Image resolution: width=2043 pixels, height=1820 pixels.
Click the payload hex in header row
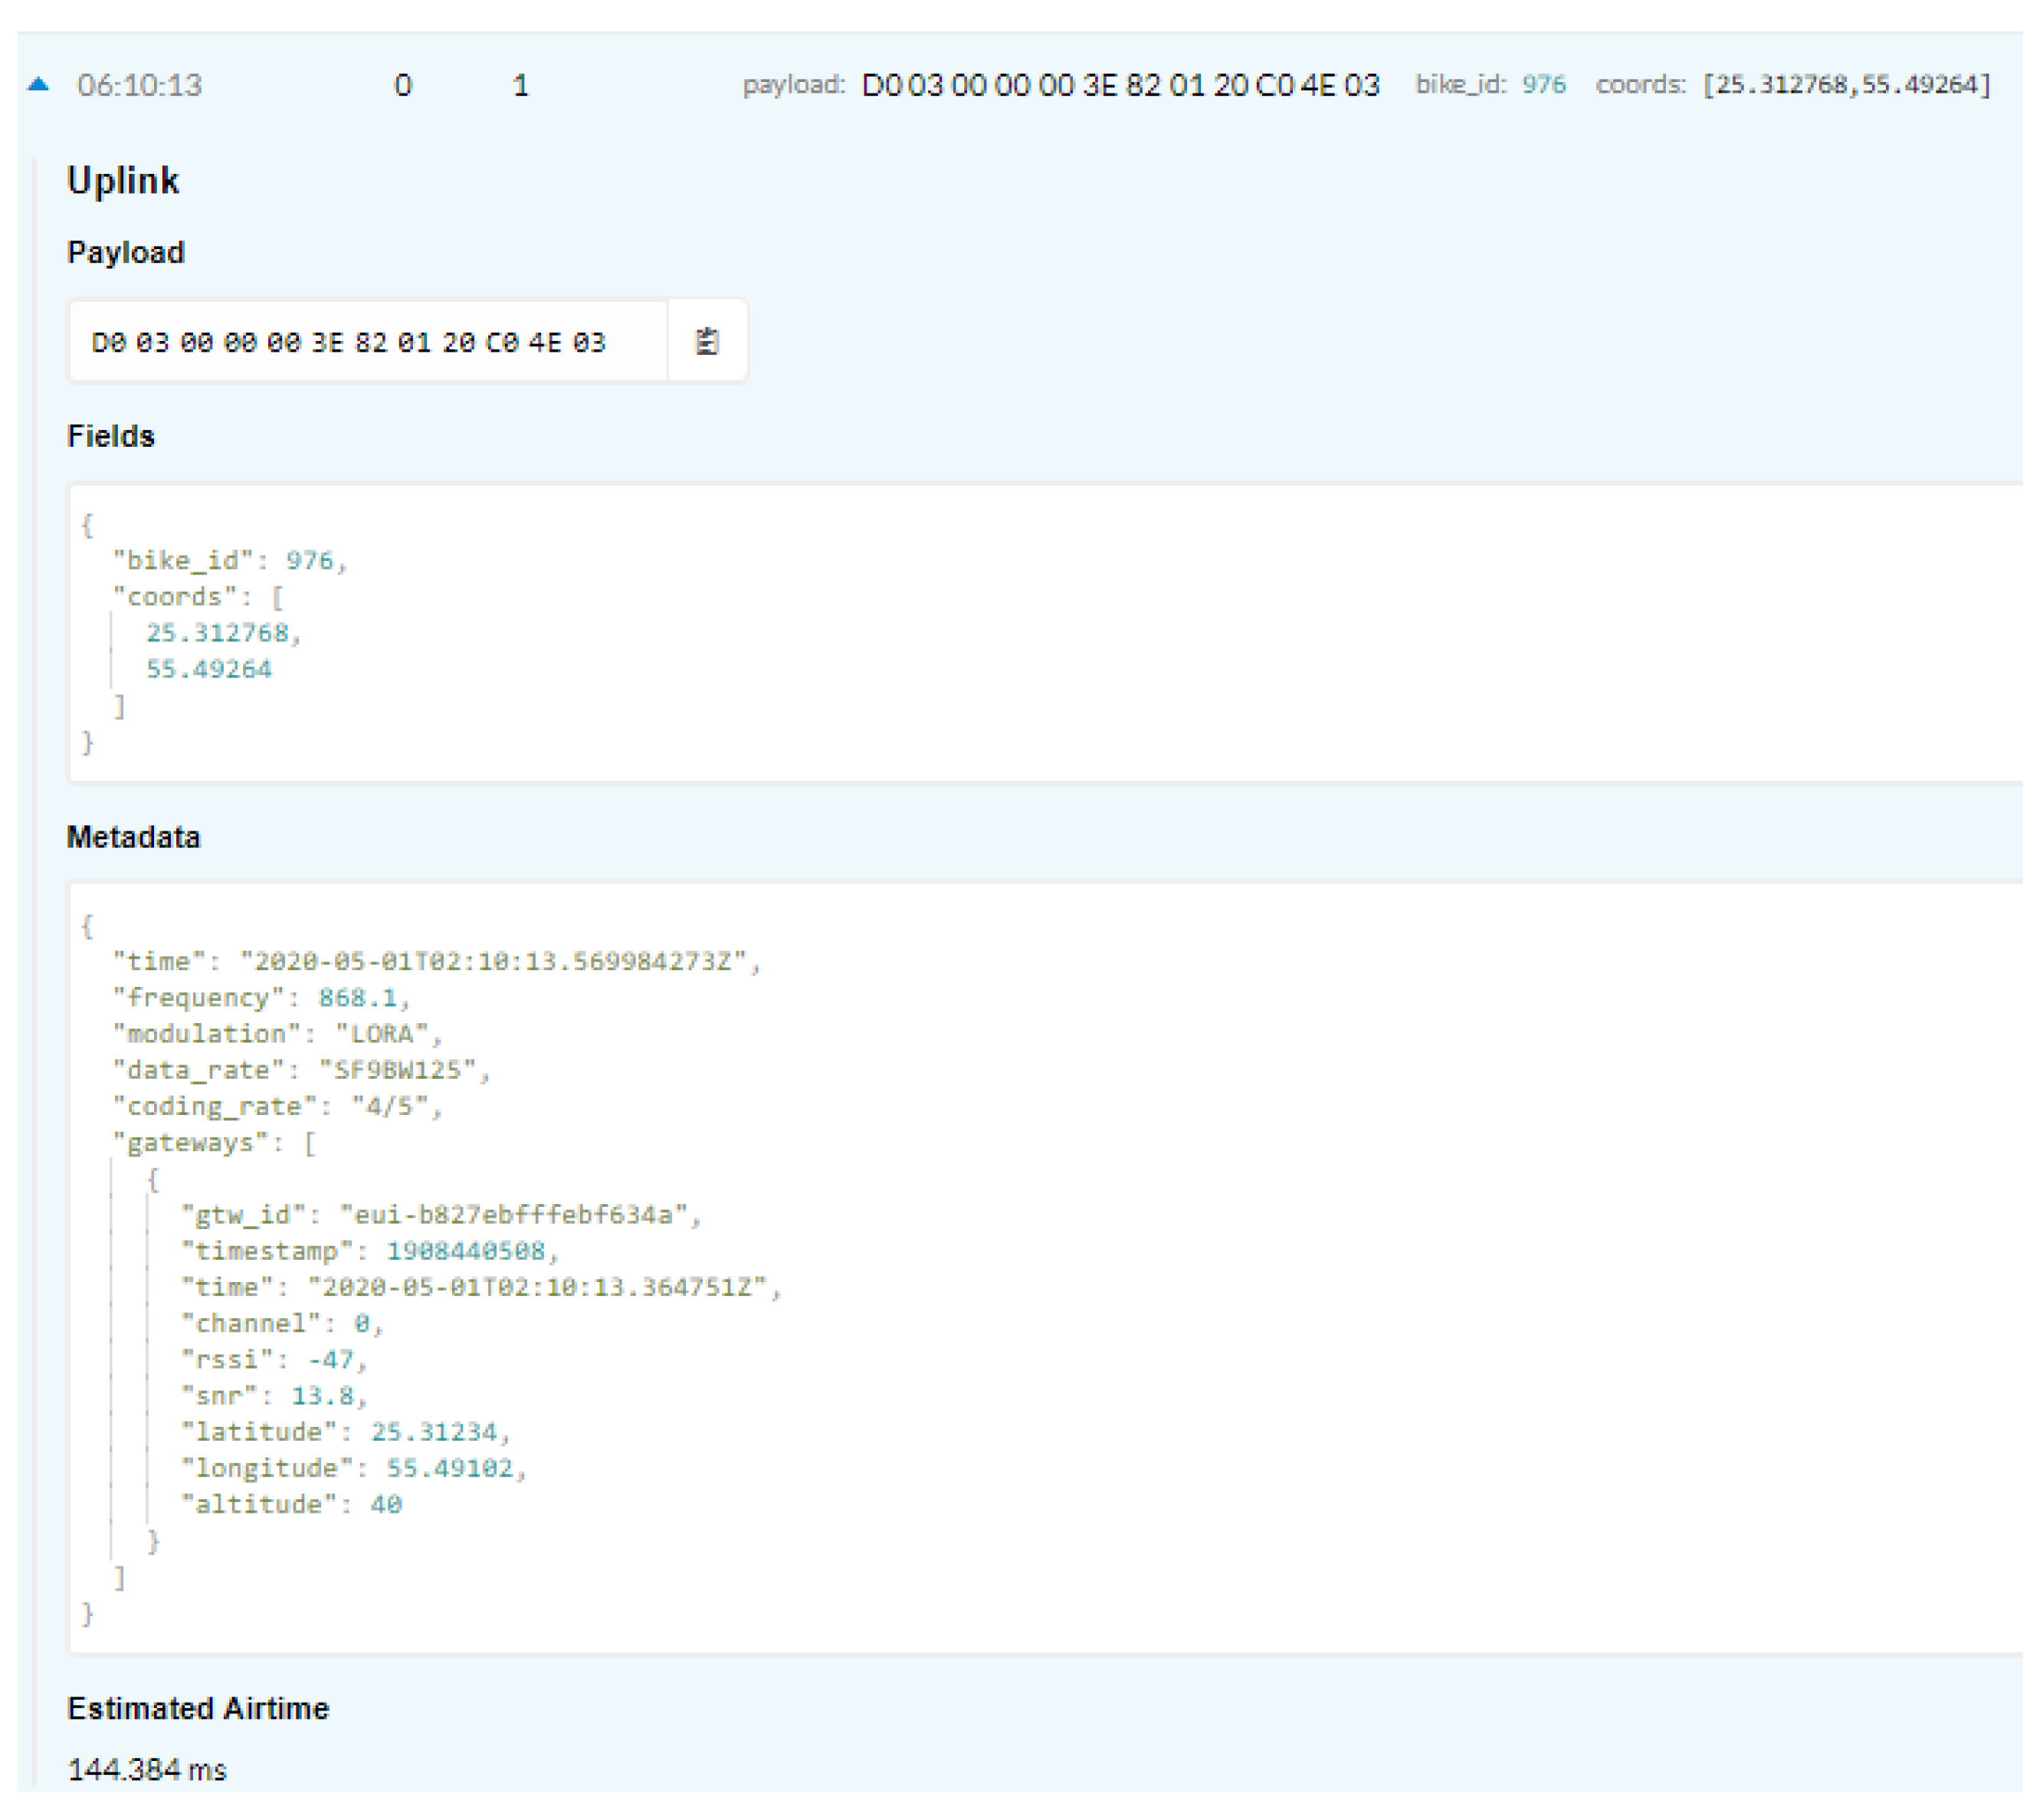pyautogui.click(x=1120, y=86)
